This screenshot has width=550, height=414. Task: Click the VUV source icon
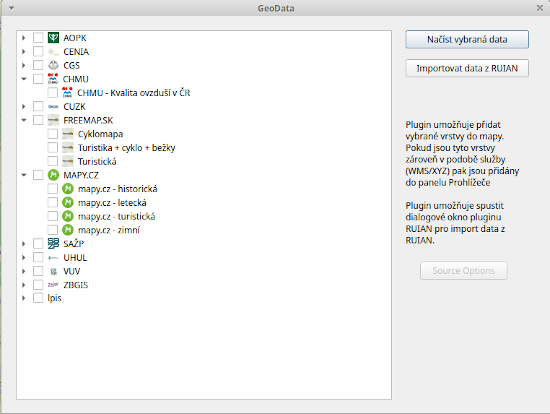53,271
